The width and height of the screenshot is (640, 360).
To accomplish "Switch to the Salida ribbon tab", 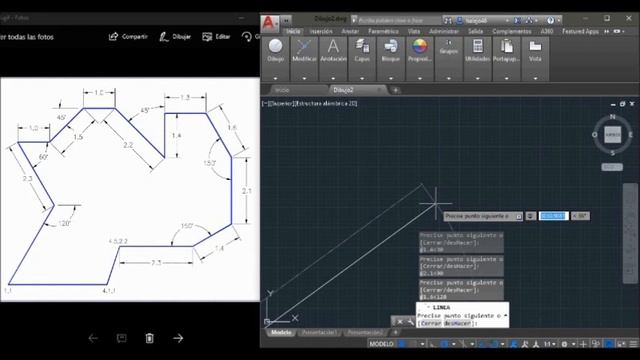I will click(x=476, y=31).
